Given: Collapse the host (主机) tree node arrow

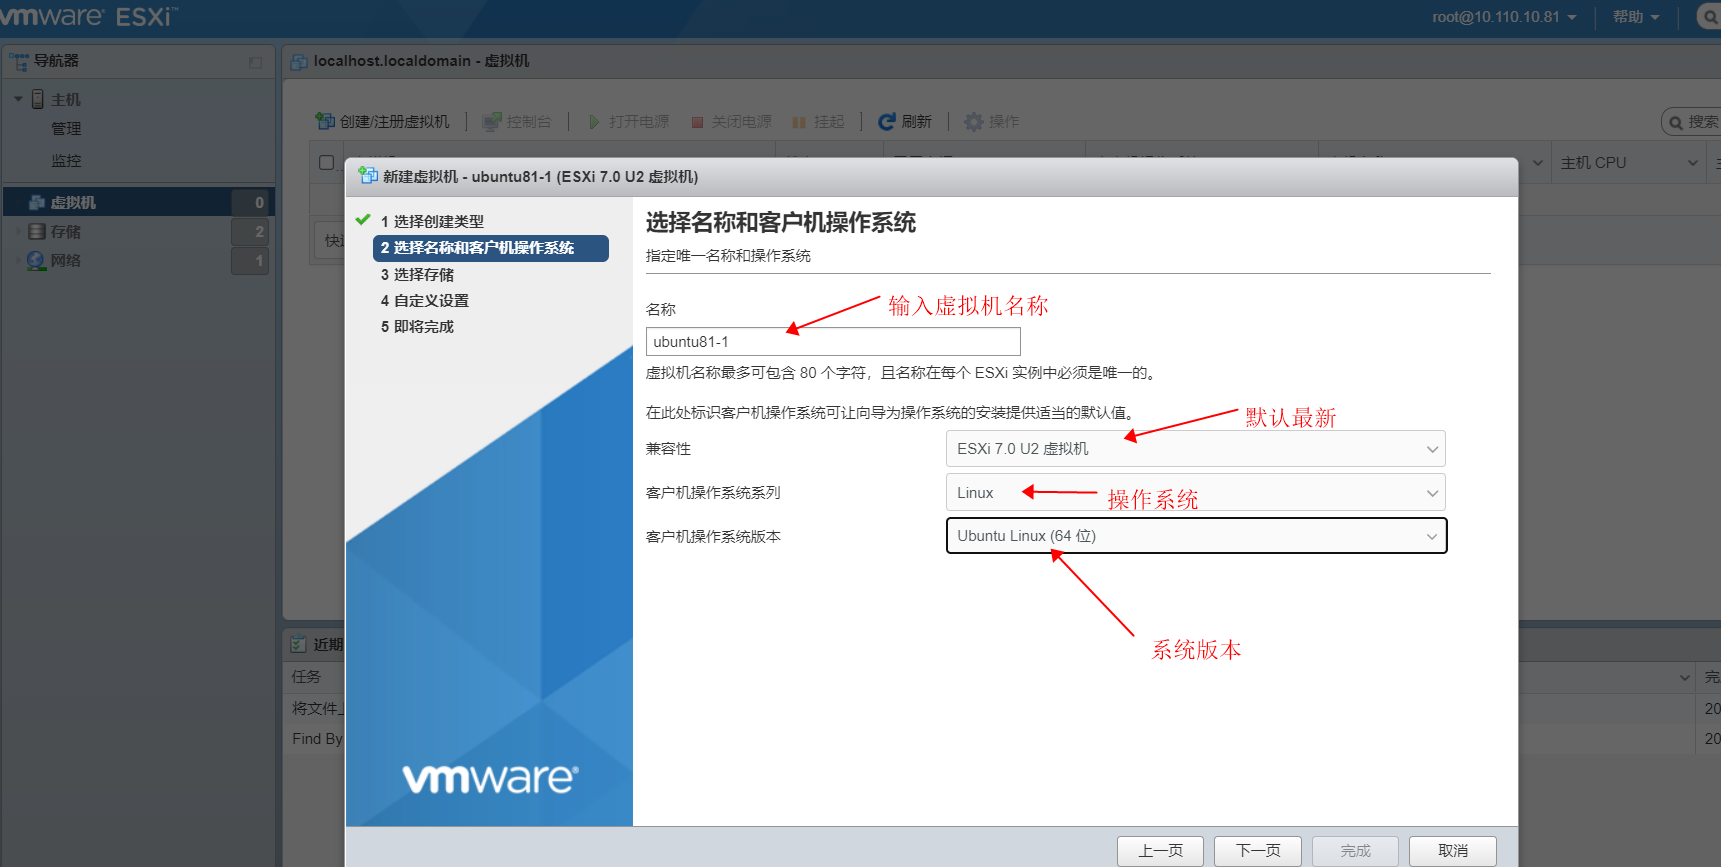Looking at the screenshot, I should pos(18,99).
